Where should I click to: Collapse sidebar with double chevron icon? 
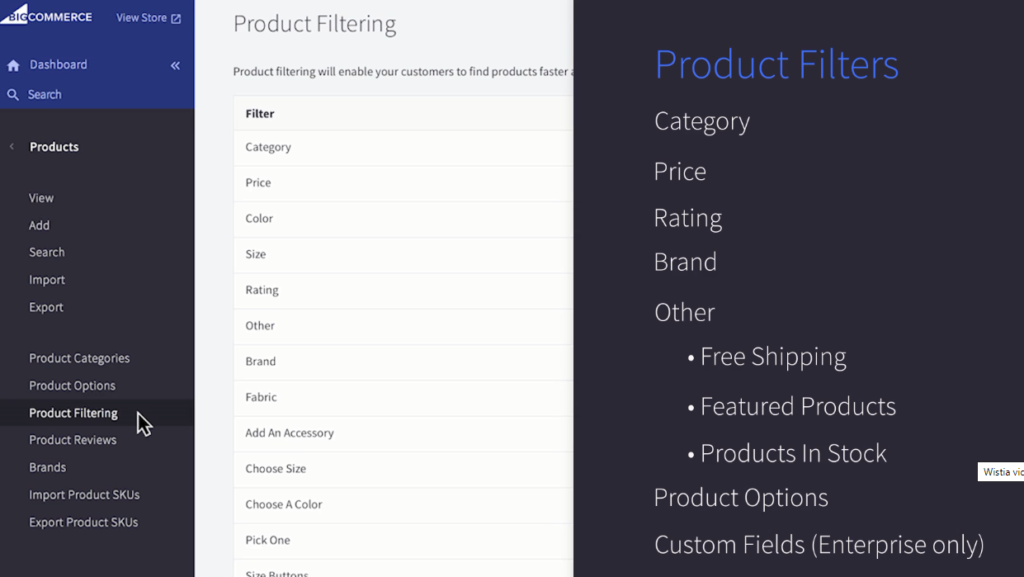tap(175, 65)
